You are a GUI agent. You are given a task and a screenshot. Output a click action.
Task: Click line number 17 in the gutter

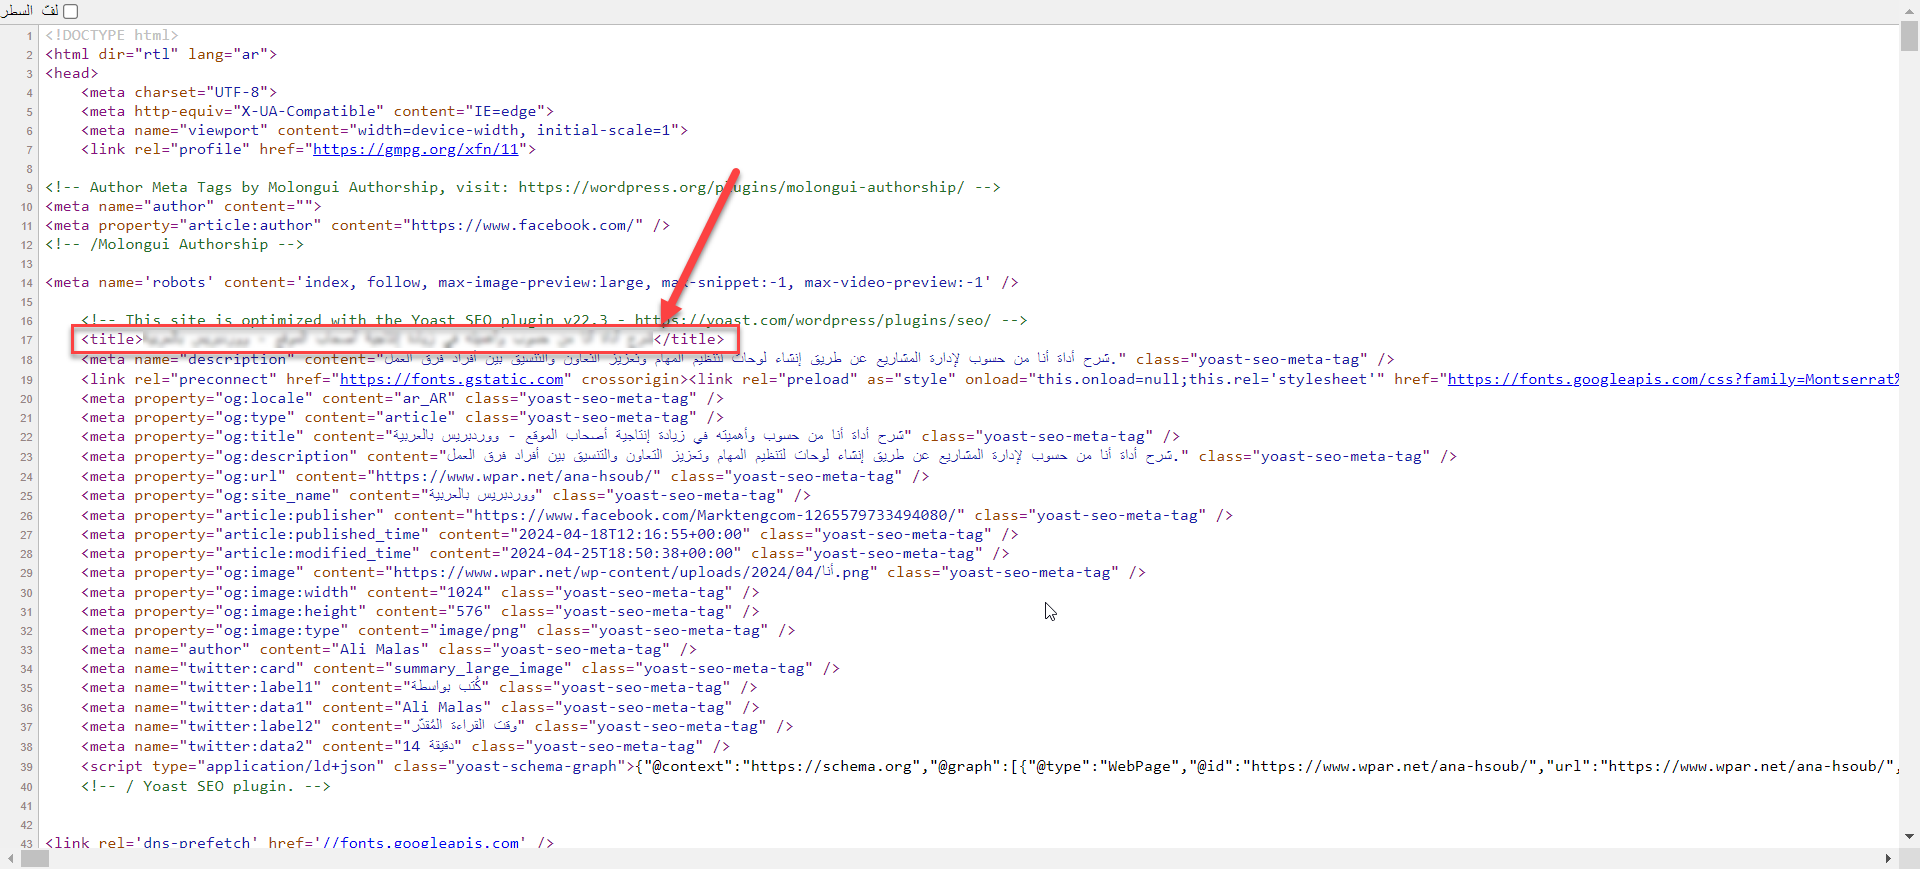(27, 340)
